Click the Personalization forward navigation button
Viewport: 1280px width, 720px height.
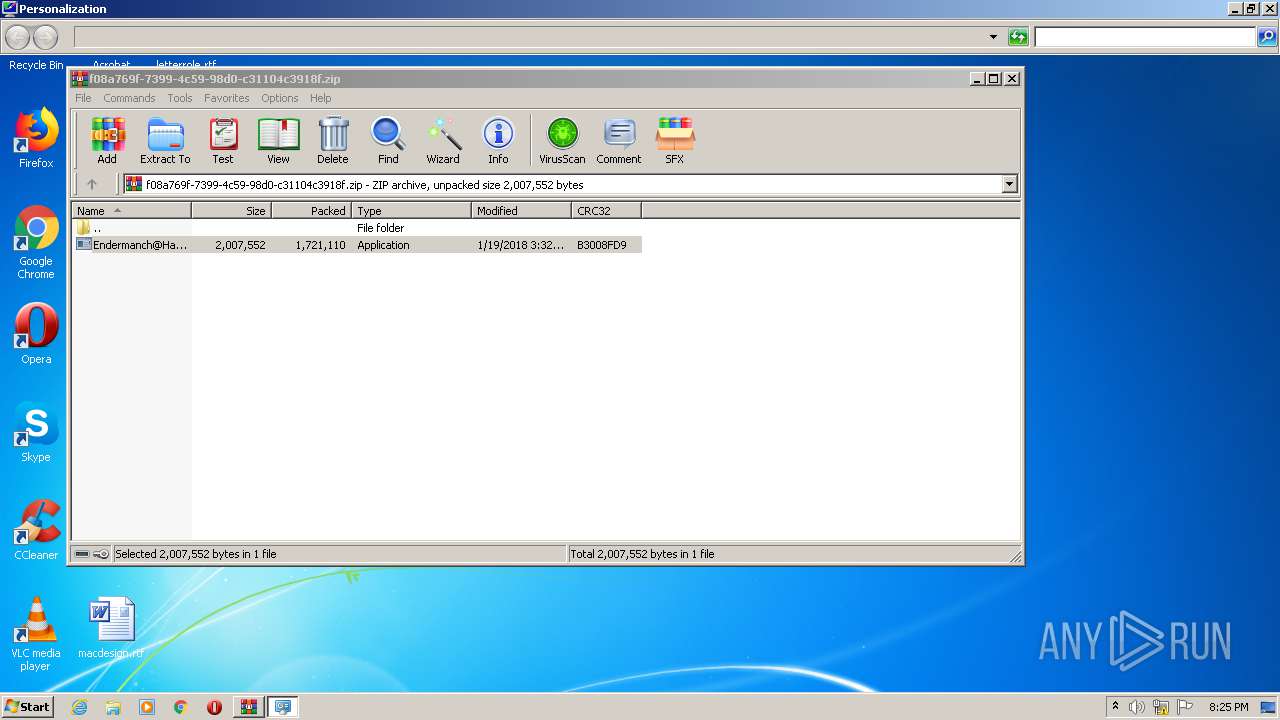[45, 38]
